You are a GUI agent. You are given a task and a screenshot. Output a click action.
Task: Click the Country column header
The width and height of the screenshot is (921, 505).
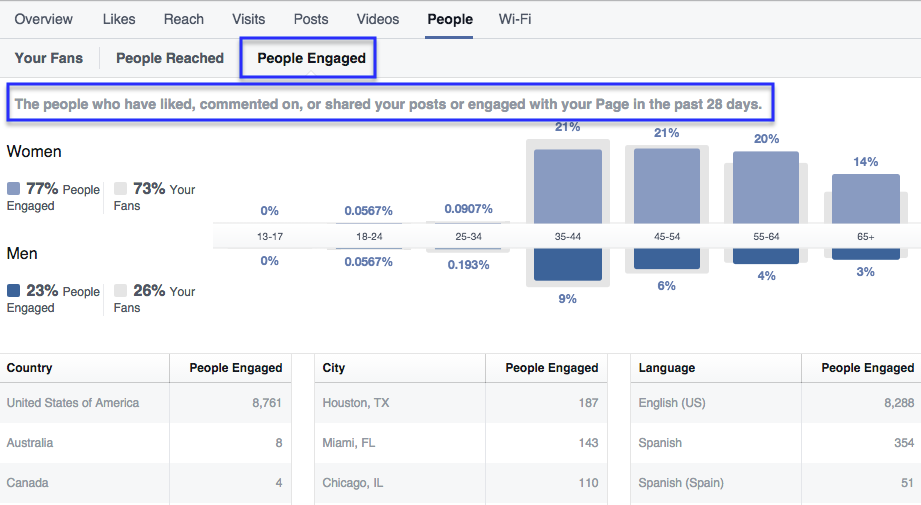pyautogui.click(x=30, y=368)
